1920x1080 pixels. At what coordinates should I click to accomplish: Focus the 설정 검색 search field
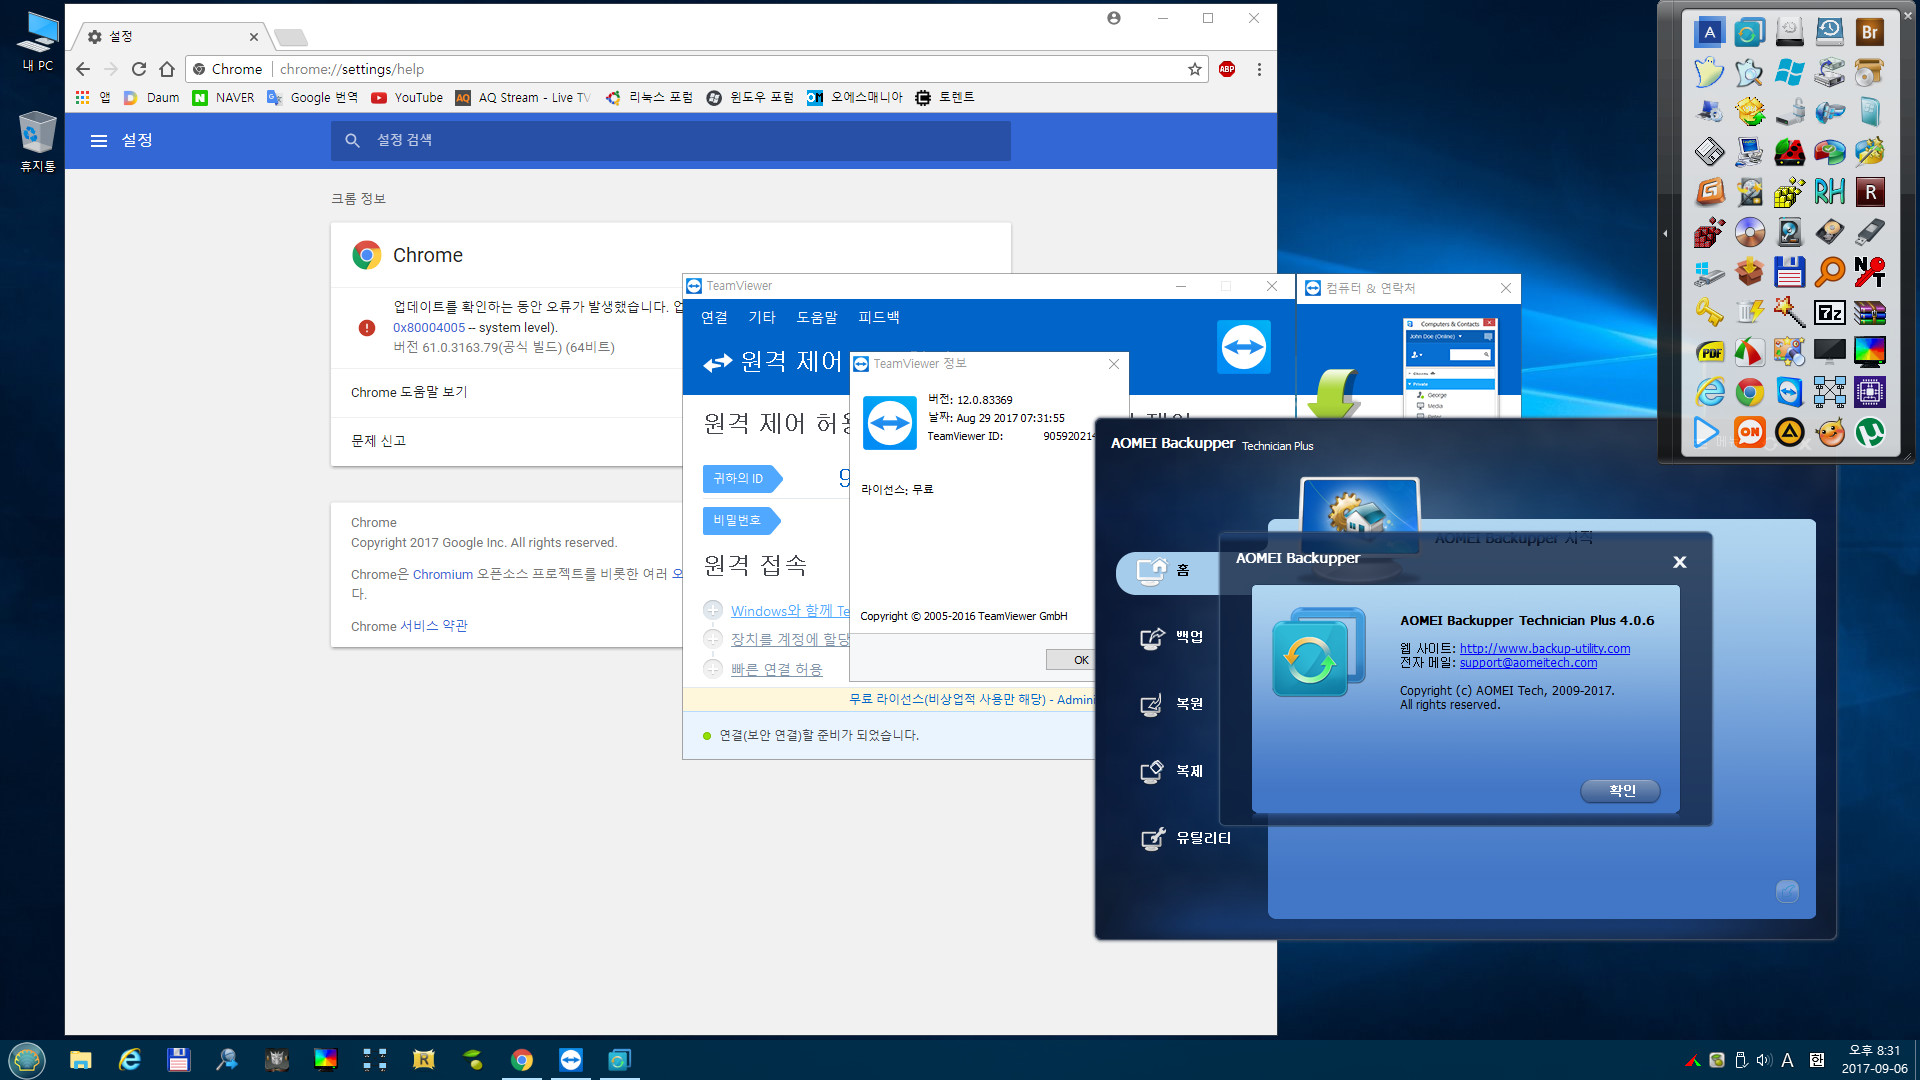coord(670,141)
